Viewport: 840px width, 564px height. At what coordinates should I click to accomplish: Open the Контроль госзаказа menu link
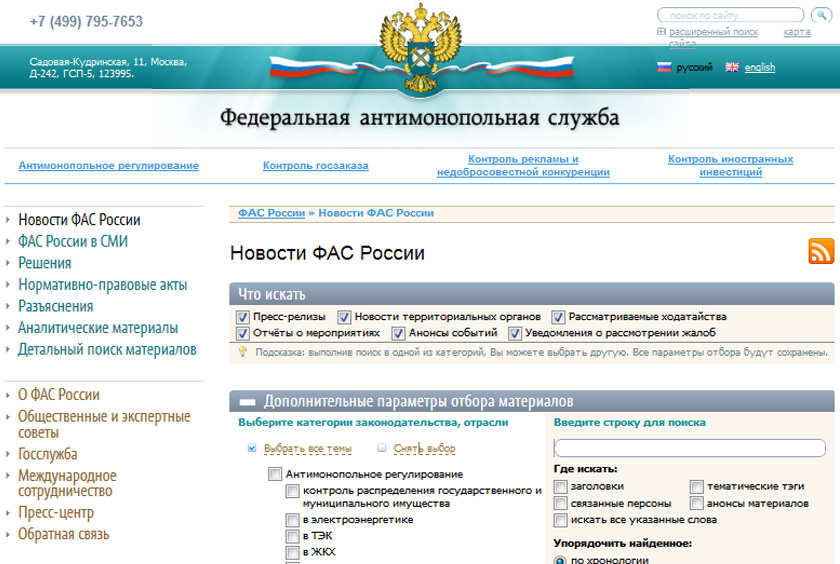[x=316, y=166]
